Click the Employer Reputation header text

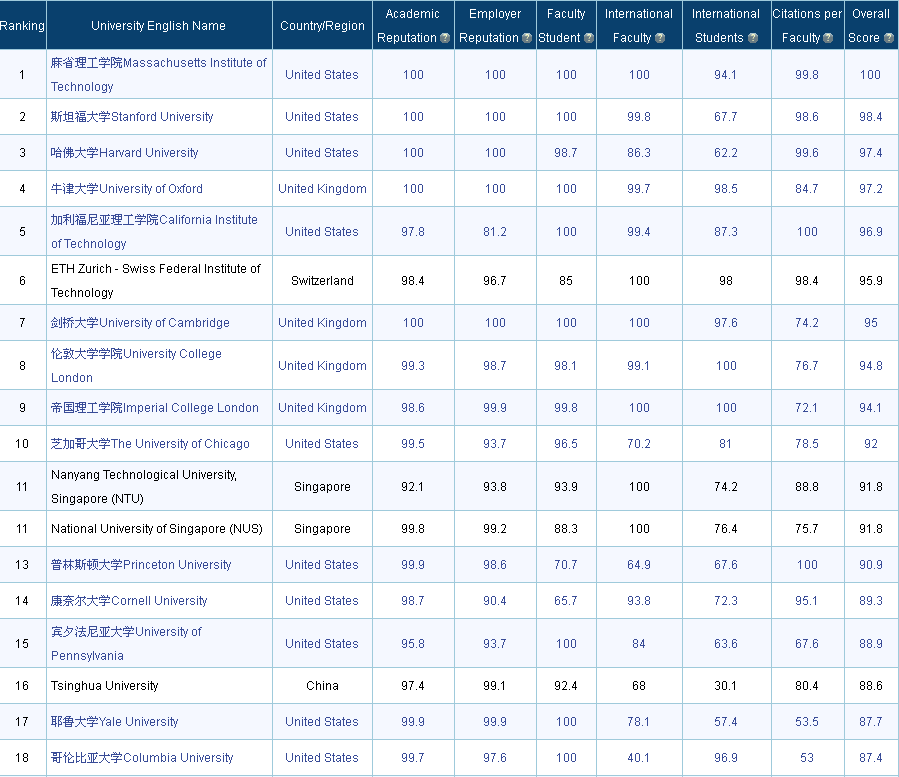click(x=490, y=26)
